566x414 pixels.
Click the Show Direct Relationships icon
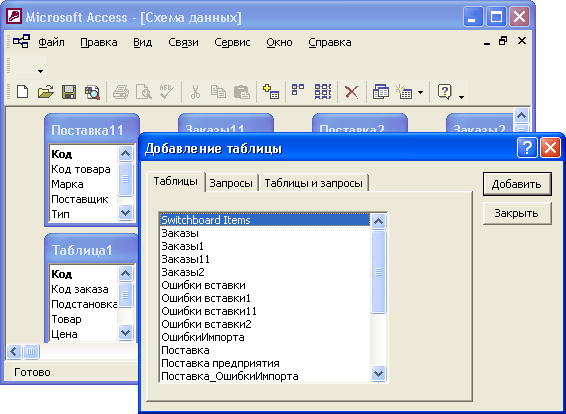[298, 90]
